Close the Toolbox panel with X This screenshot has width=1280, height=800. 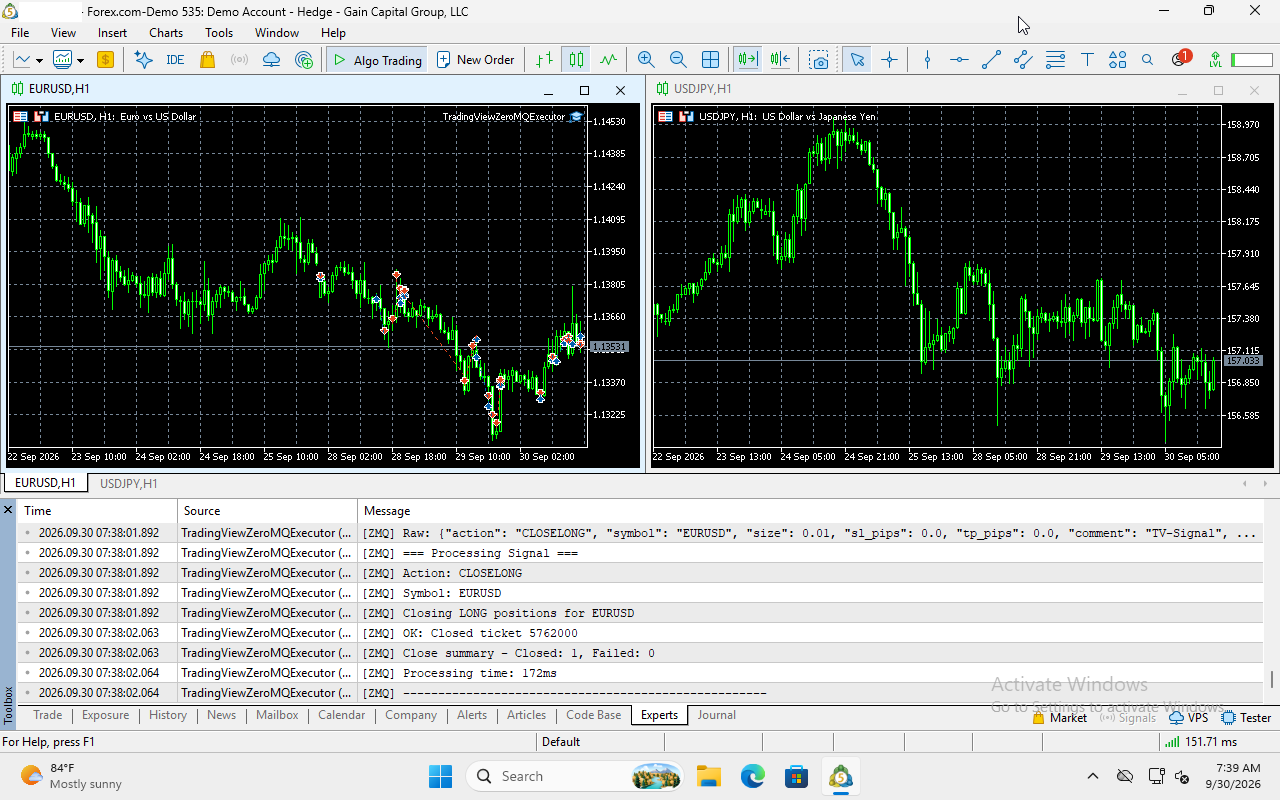pos(8,510)
